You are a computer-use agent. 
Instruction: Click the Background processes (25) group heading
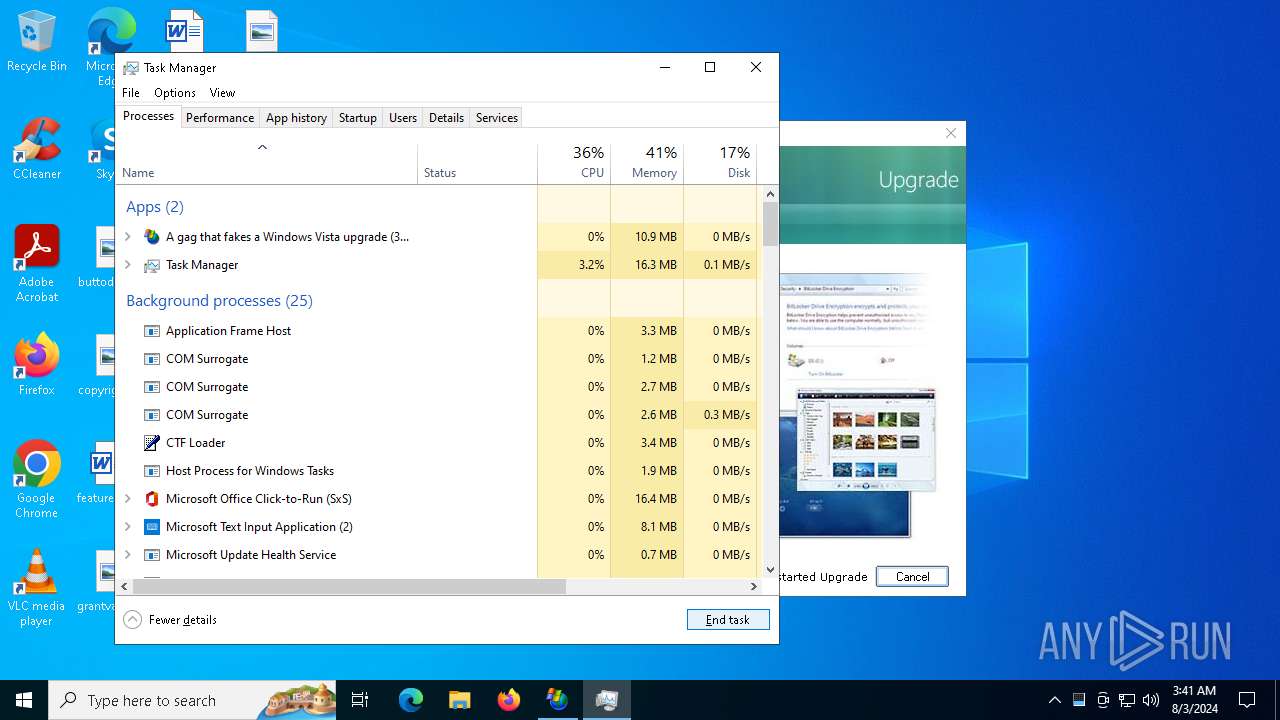coord(219,300)
